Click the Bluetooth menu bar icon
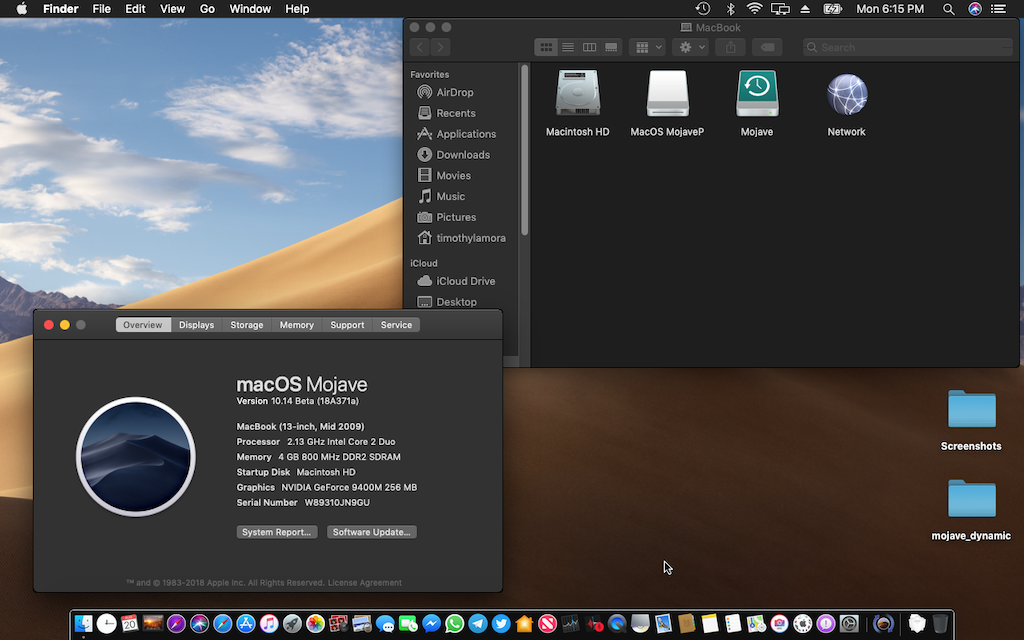The image size is (1024, 640). [x=731, y=8]
